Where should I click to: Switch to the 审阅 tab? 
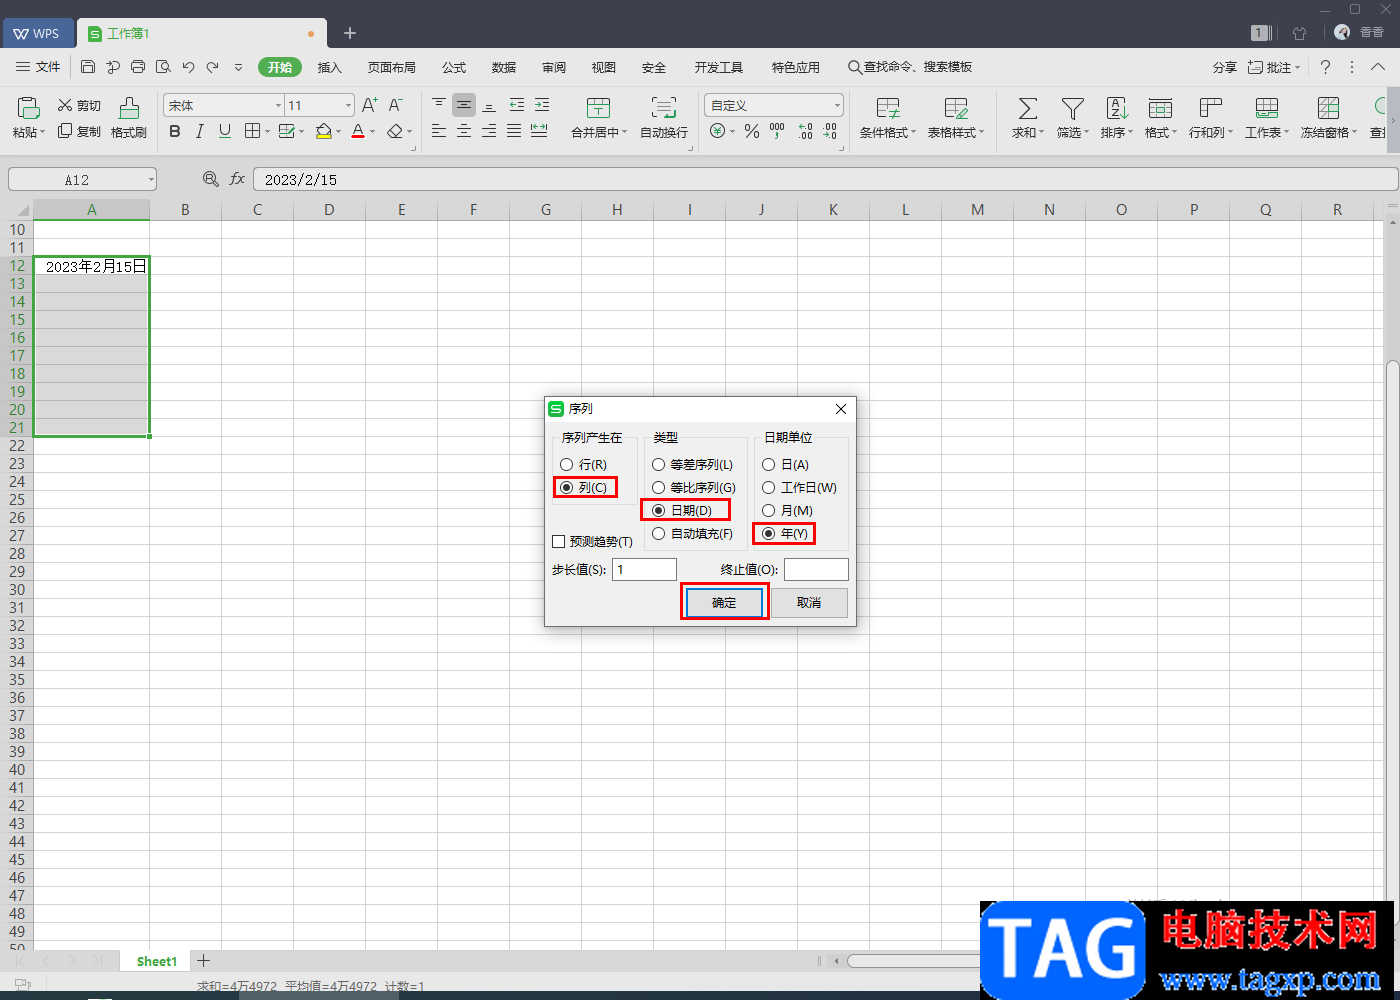click(554, 67)
